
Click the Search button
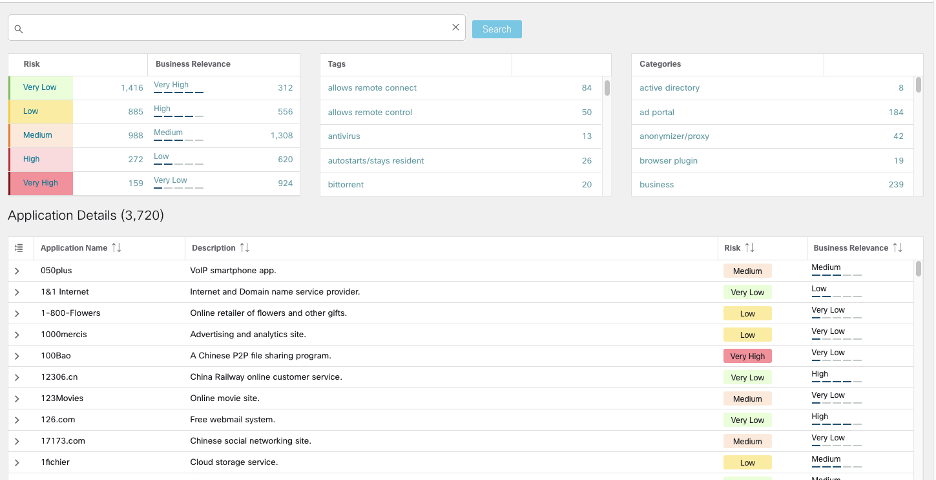click(x=497, y=29)
